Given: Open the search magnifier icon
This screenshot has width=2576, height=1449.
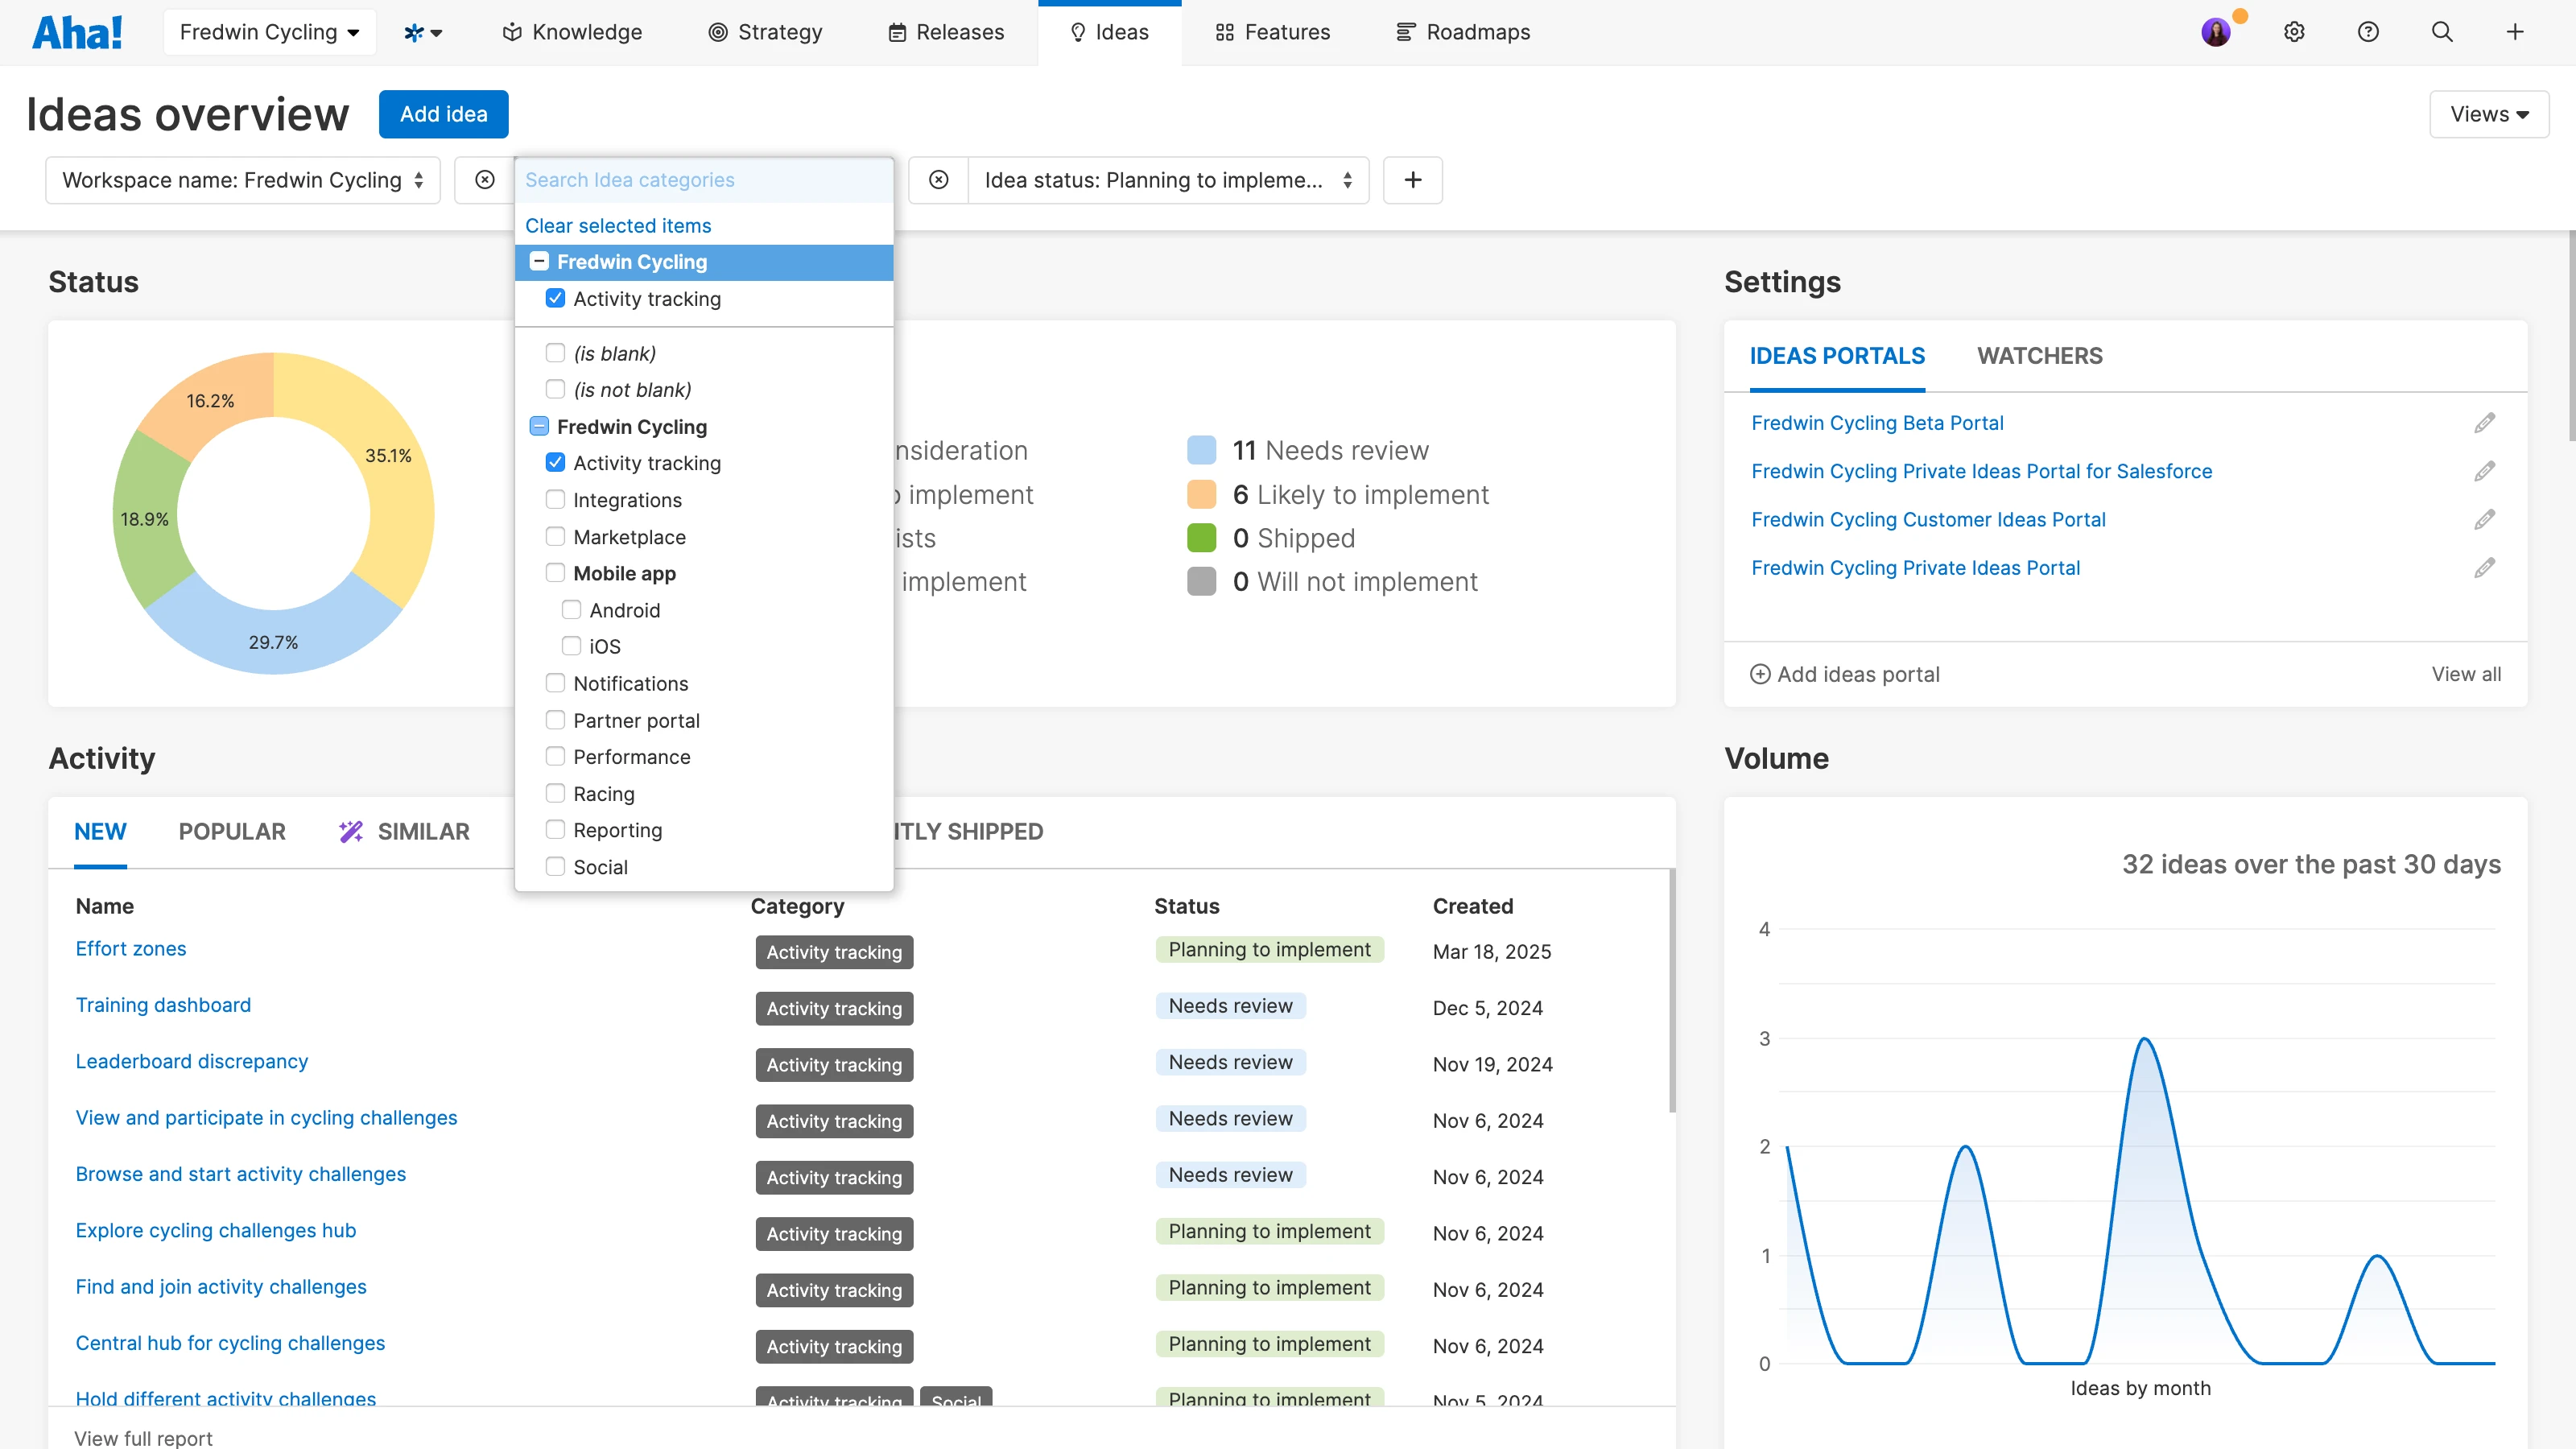Looking at the screenshot, I should point(2442,32).
